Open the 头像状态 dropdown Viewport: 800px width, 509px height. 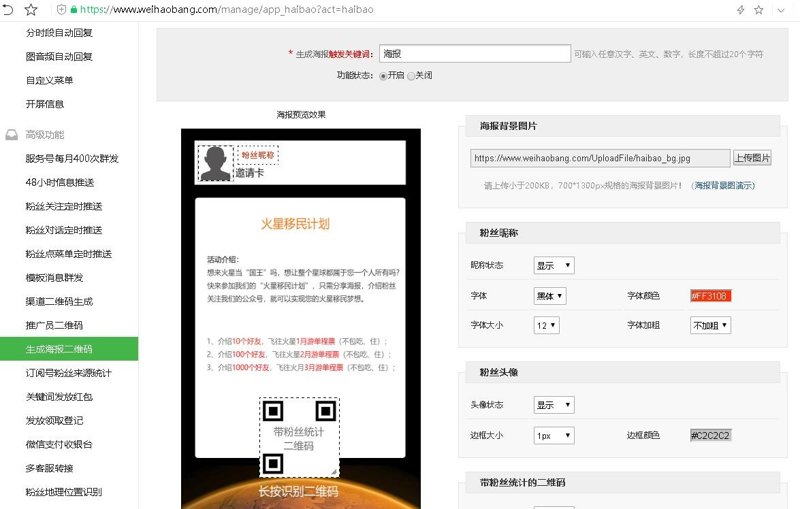pyautogui.click(x=554, y=405)
